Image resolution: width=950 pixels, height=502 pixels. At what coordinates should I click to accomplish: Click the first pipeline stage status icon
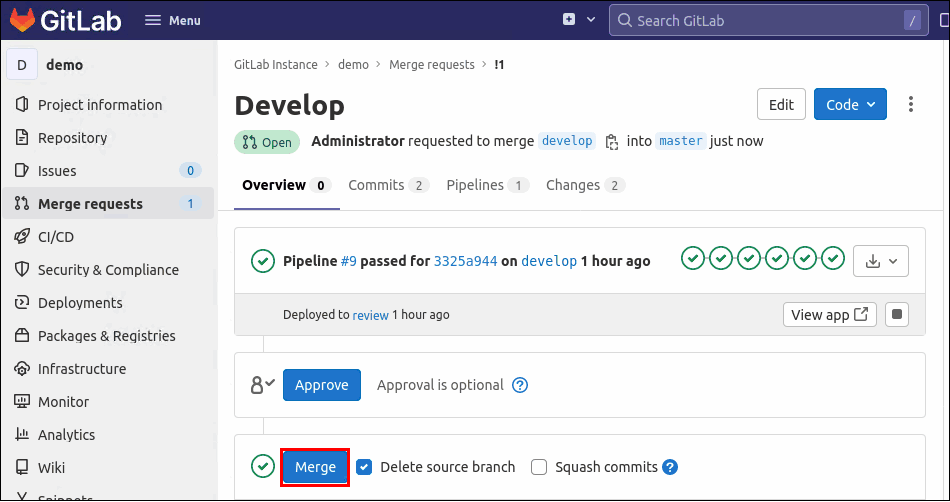coord(692,258)
